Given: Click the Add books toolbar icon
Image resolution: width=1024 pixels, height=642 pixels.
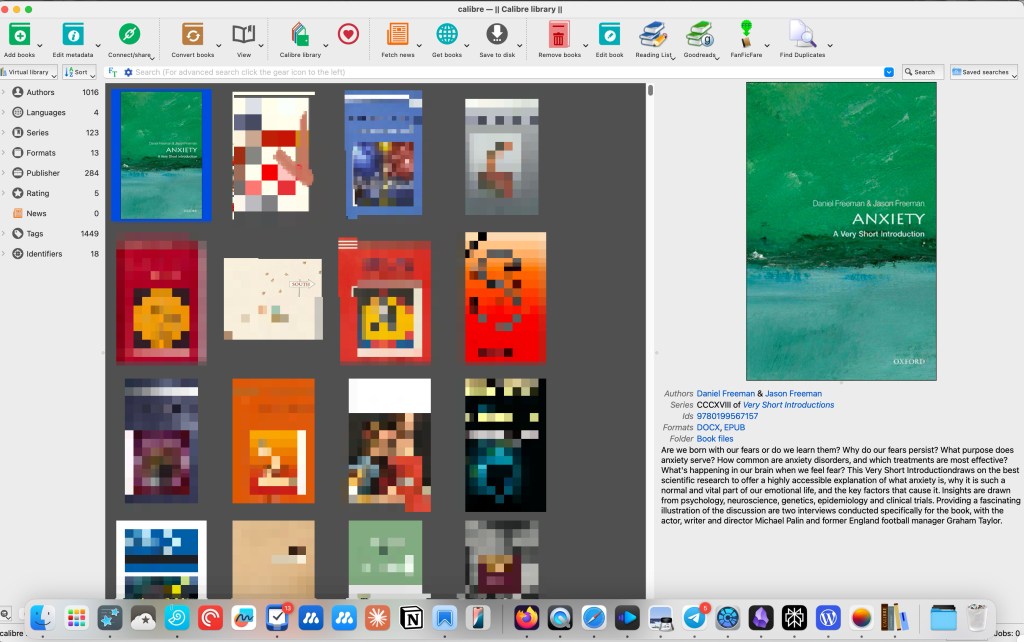Looking at the screenshot, I should tap(19, 35).
